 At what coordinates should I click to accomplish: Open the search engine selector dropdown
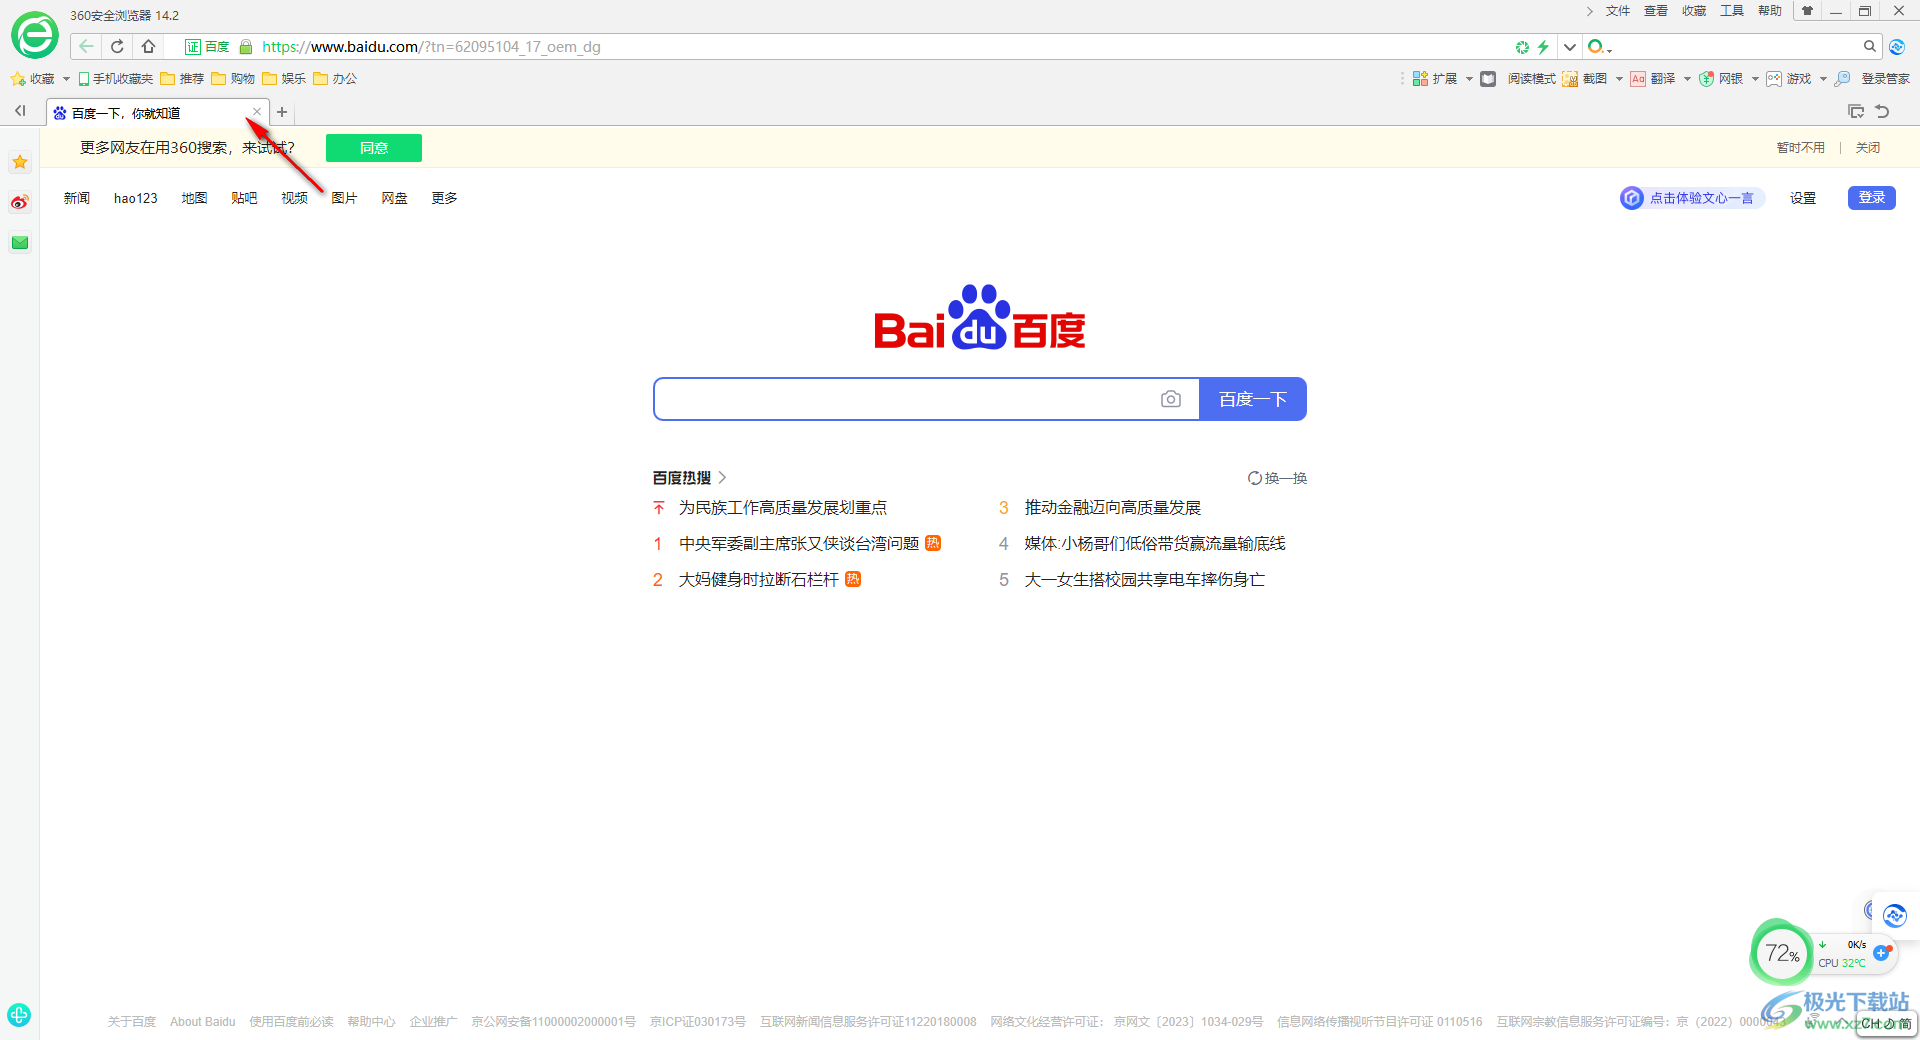[x=1601, y=47]
